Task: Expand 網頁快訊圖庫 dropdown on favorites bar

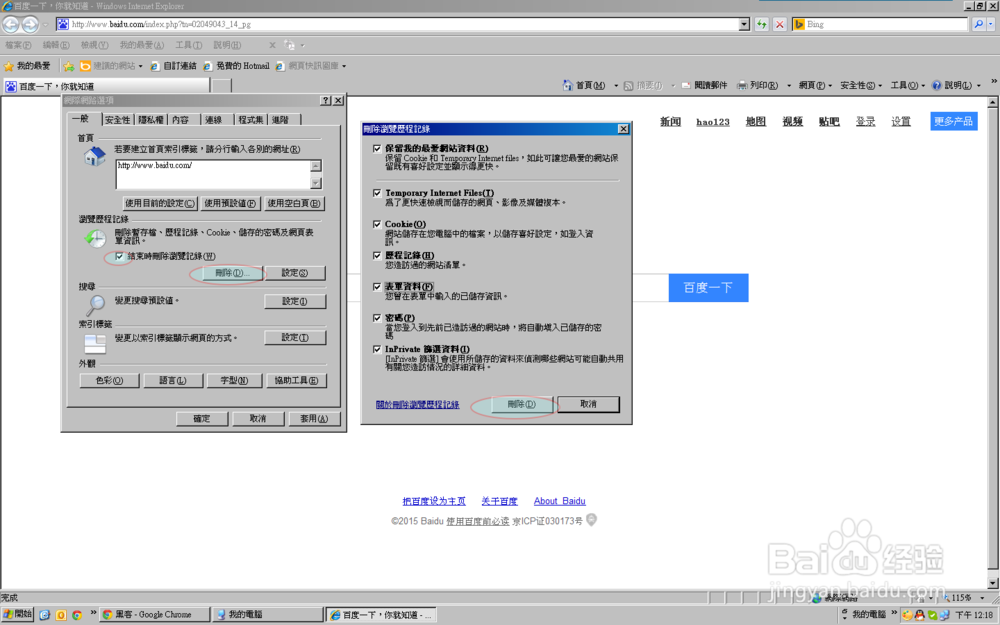Action: [x=344, y=66]
